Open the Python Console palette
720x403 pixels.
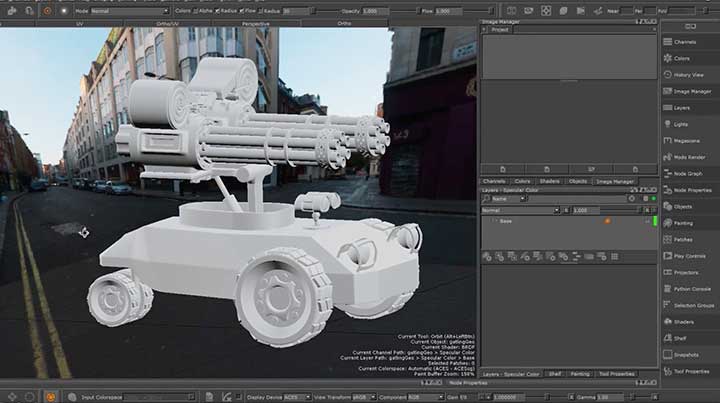[x=690, y=288]
